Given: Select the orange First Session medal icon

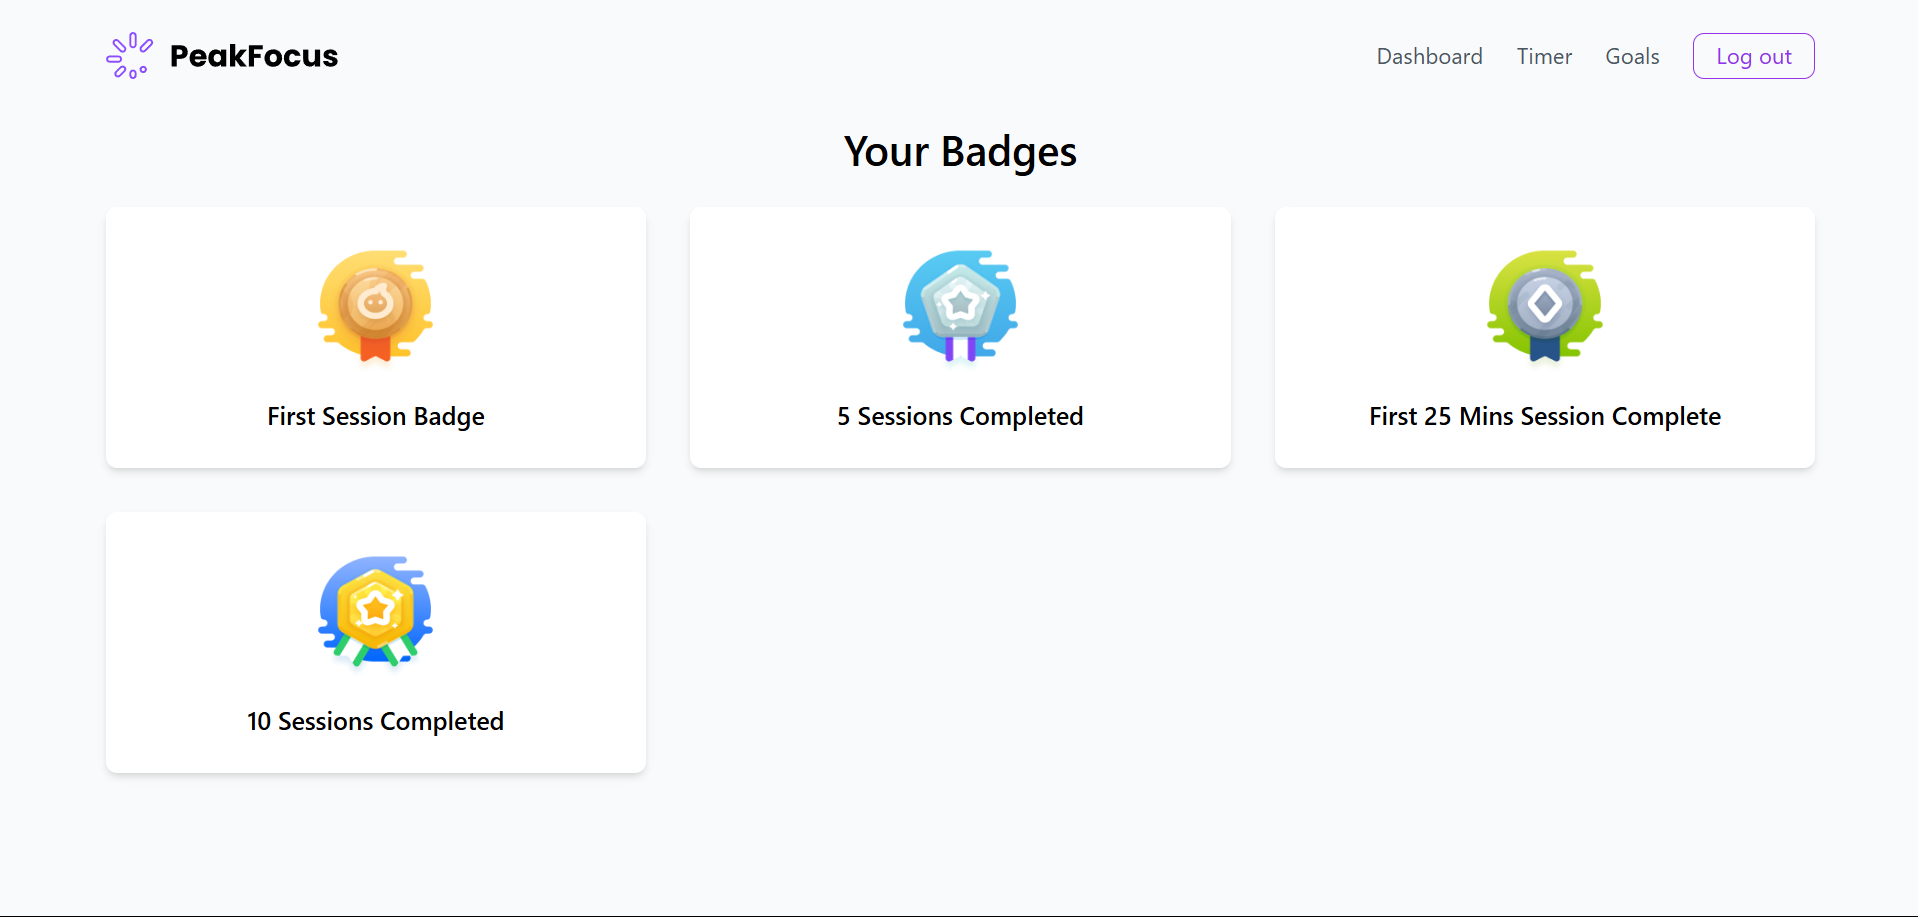Looking at the screenshot, I should pos(376,302).
